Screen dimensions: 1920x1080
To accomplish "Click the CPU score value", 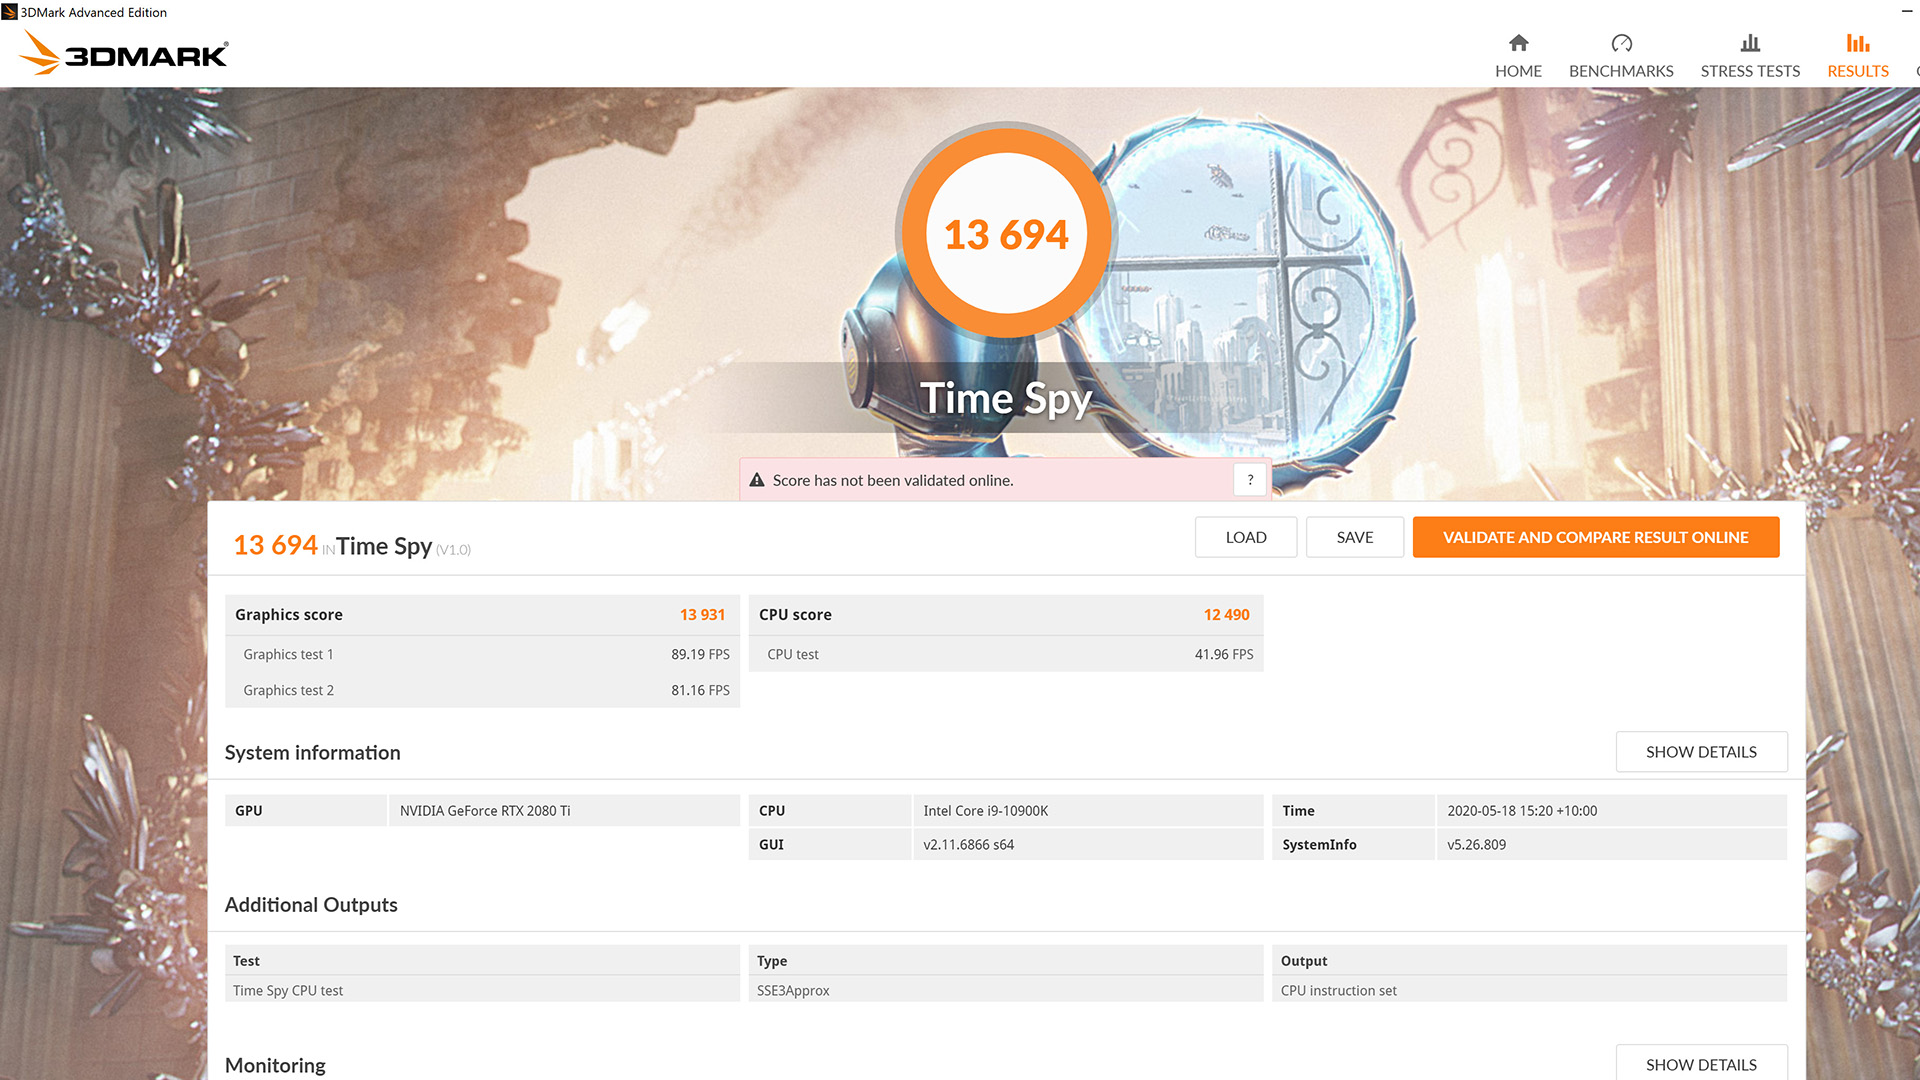I will tap(1226, 613).
